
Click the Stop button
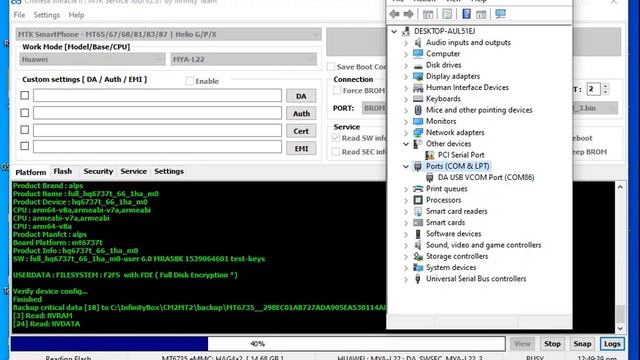(552, 344)
